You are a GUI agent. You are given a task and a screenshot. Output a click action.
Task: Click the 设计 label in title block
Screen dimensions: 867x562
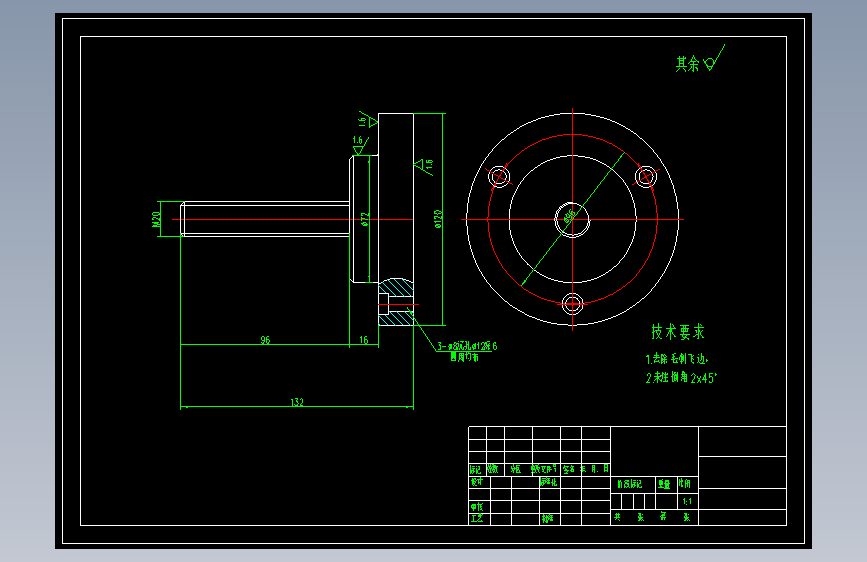(x=476, y=482)
